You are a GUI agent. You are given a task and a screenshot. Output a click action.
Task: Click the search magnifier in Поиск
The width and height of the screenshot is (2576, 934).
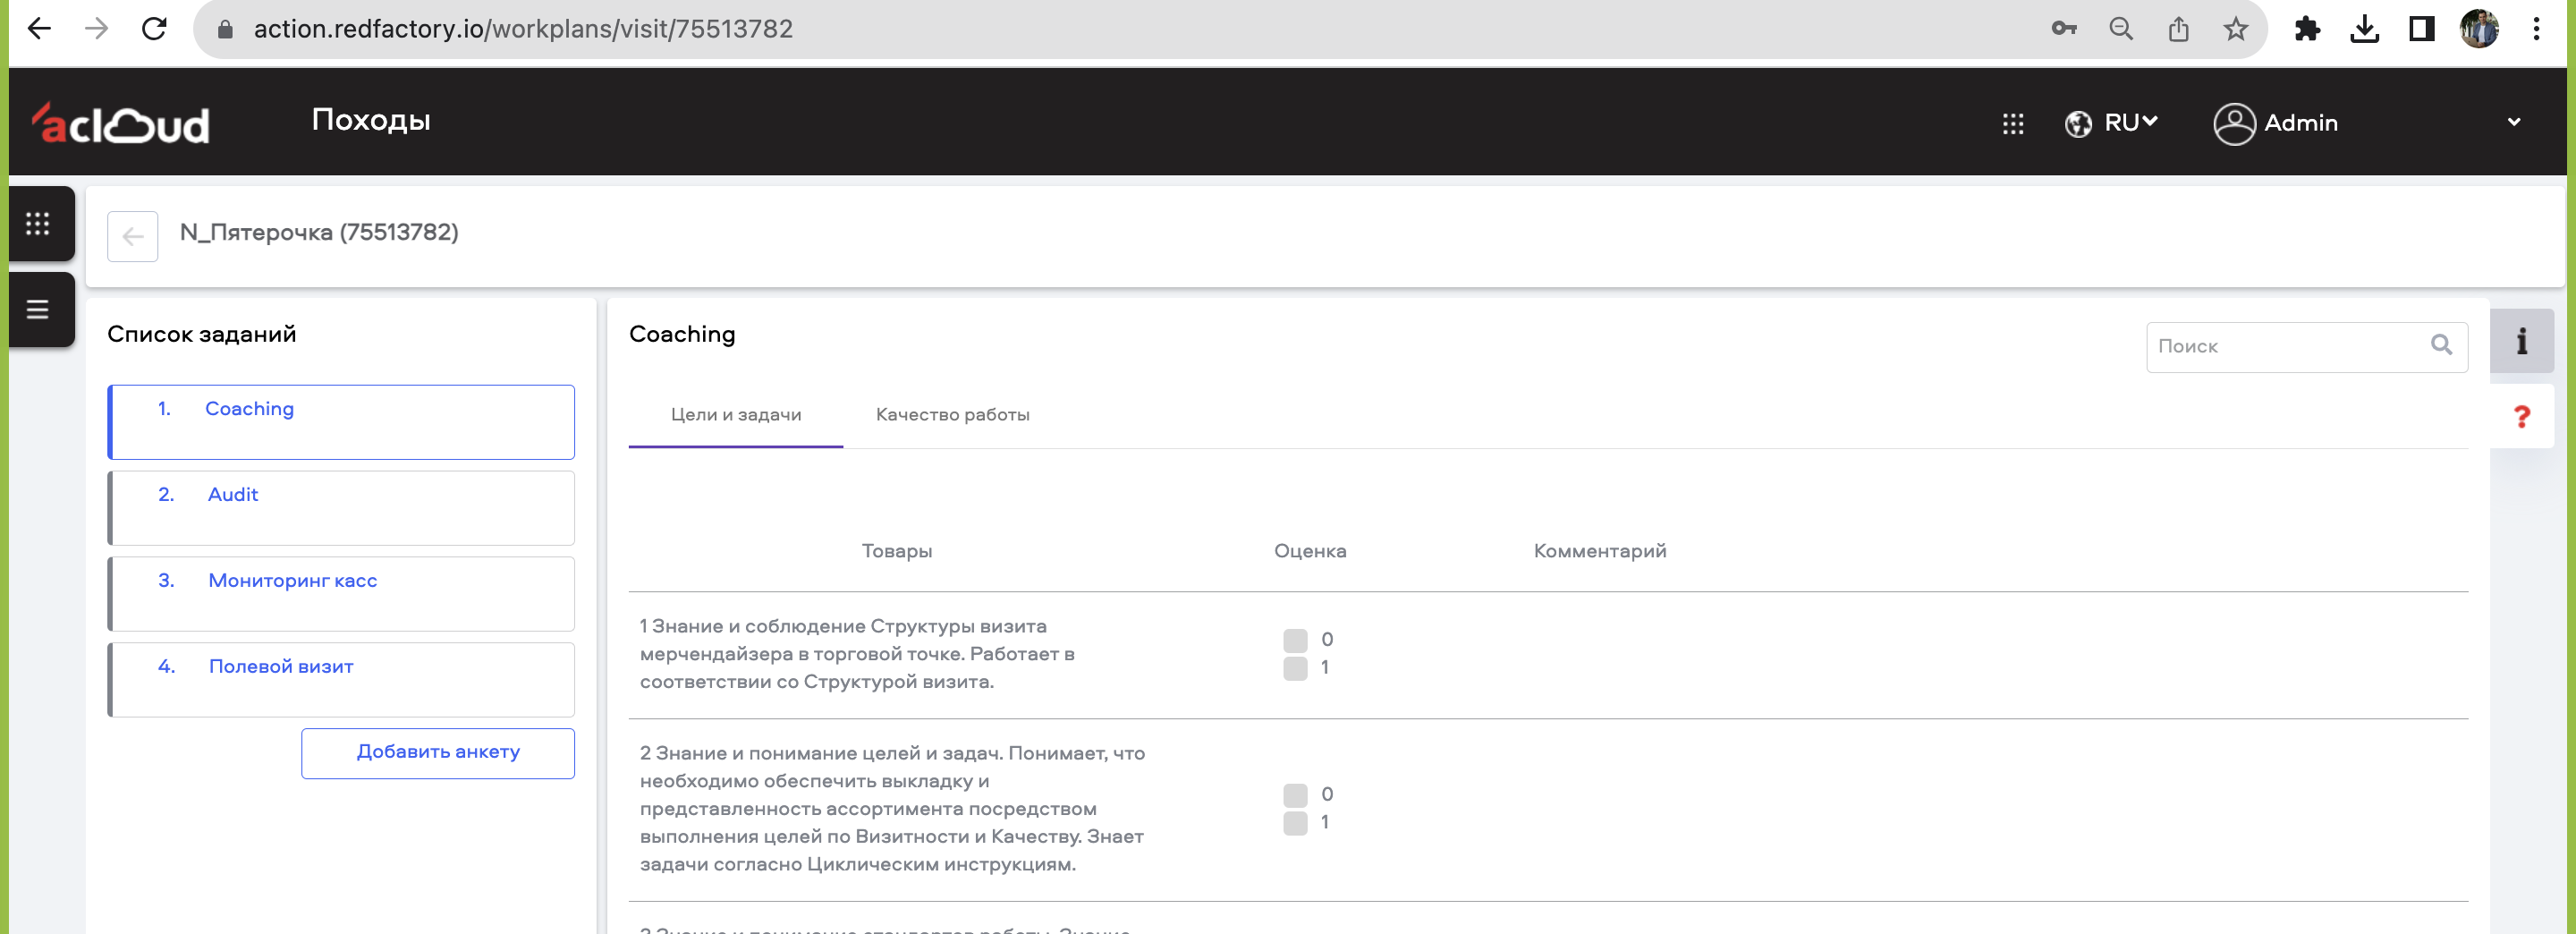click(x=2441, y=345)
